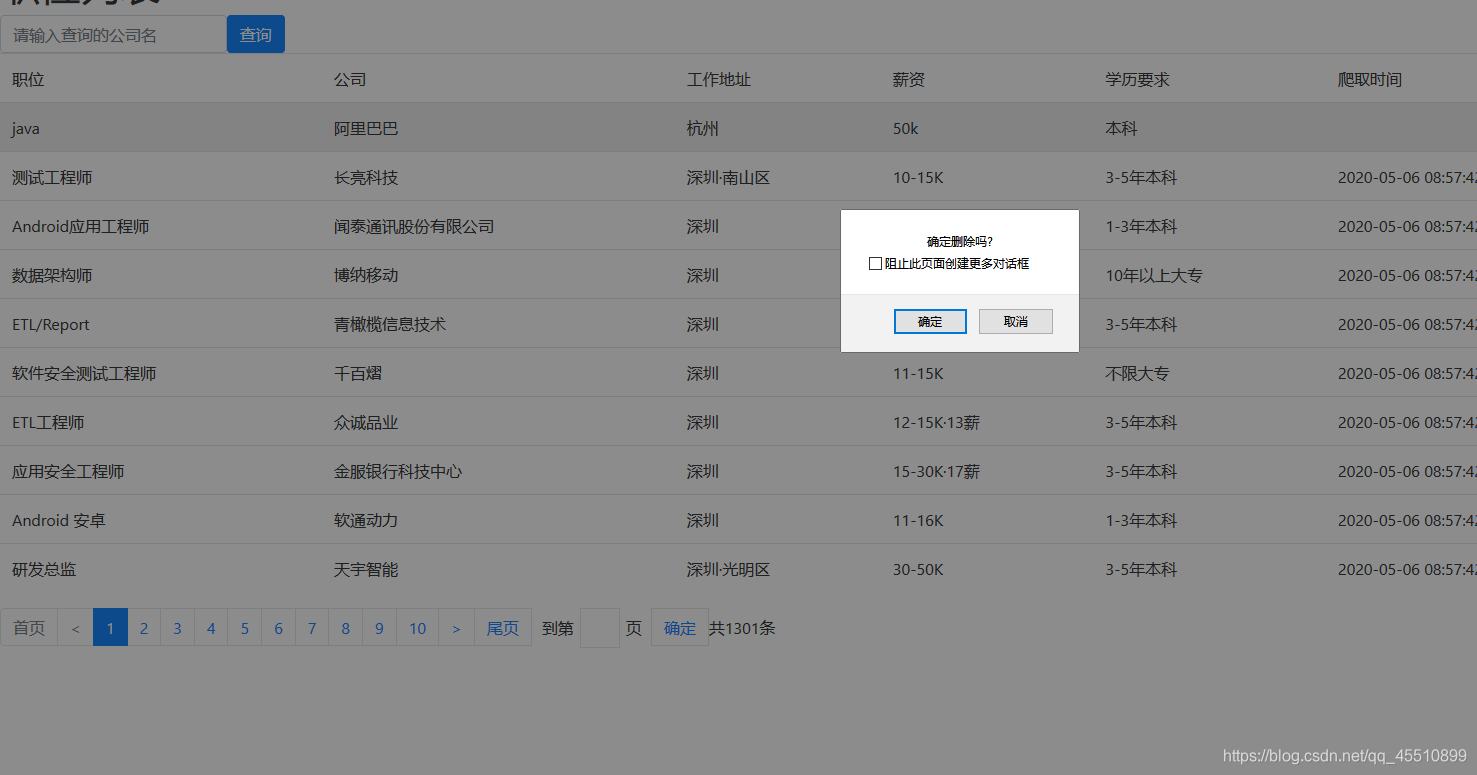Click the 10-15K salary cell

pos(918,177)
